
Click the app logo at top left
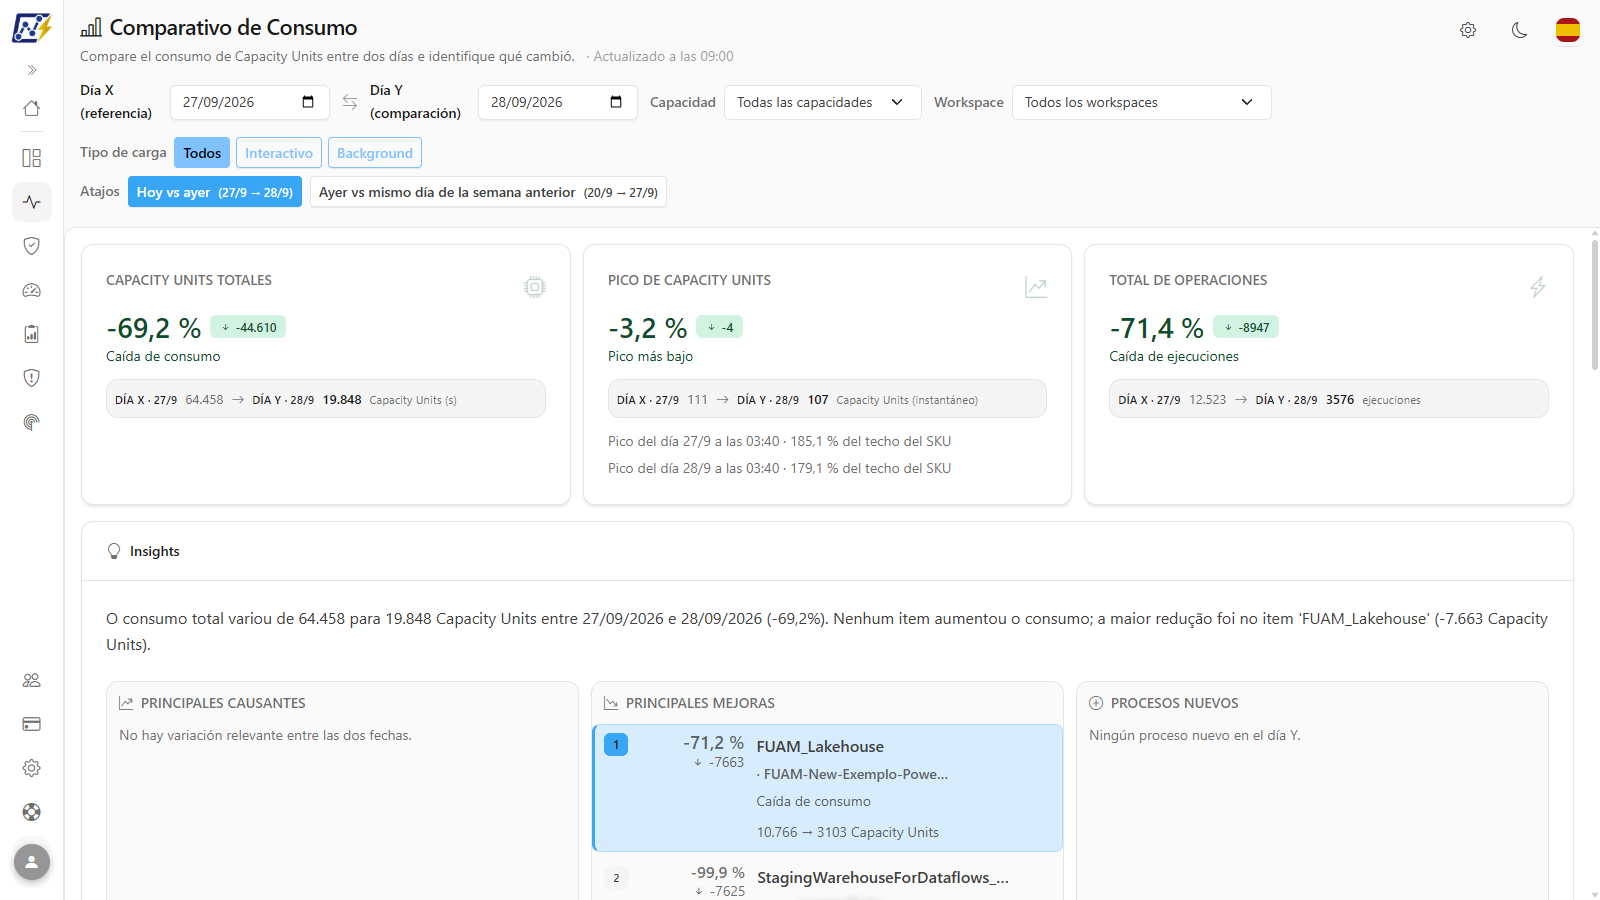point(32,28)
